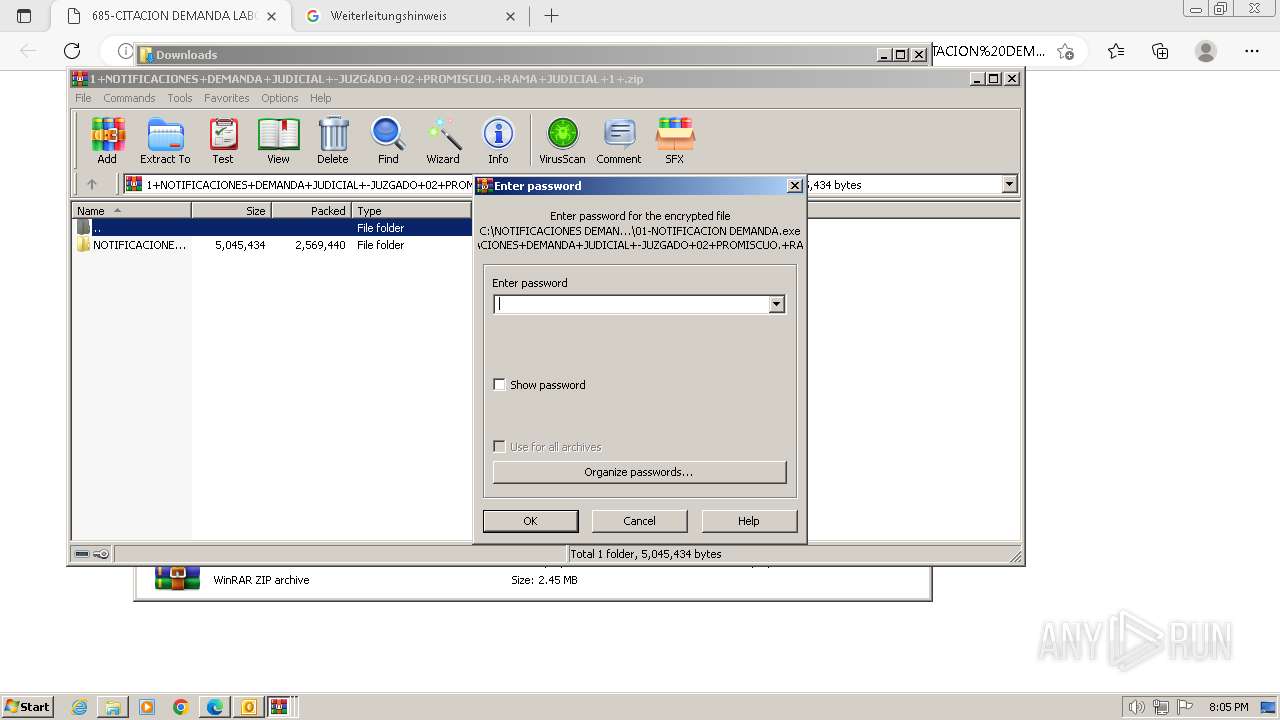The height and width of the screenshot is (720, 1280).
Task: Expand the archive address bar dropdown
Action: [x=1009, y=184]
